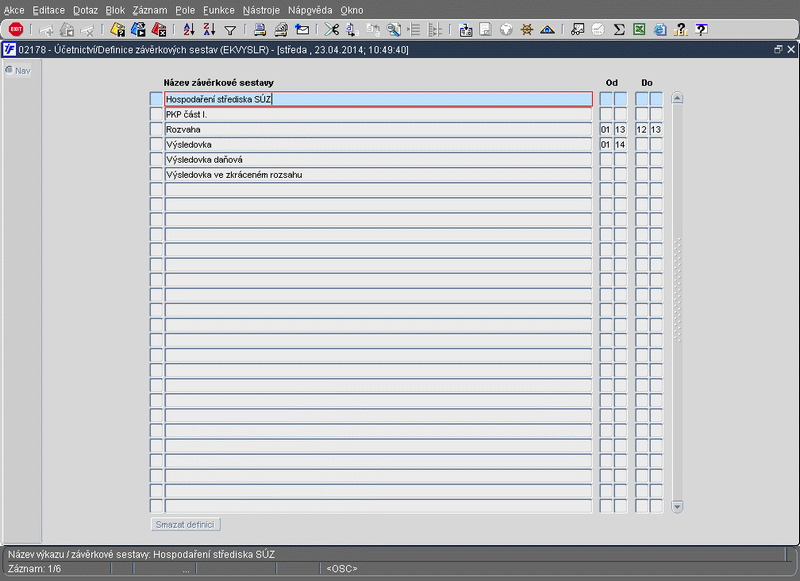The height and width of the screenshot is (581, 800).
Task: Open the Akce menu
Action: pyautogui.click(x=14, y=10)
